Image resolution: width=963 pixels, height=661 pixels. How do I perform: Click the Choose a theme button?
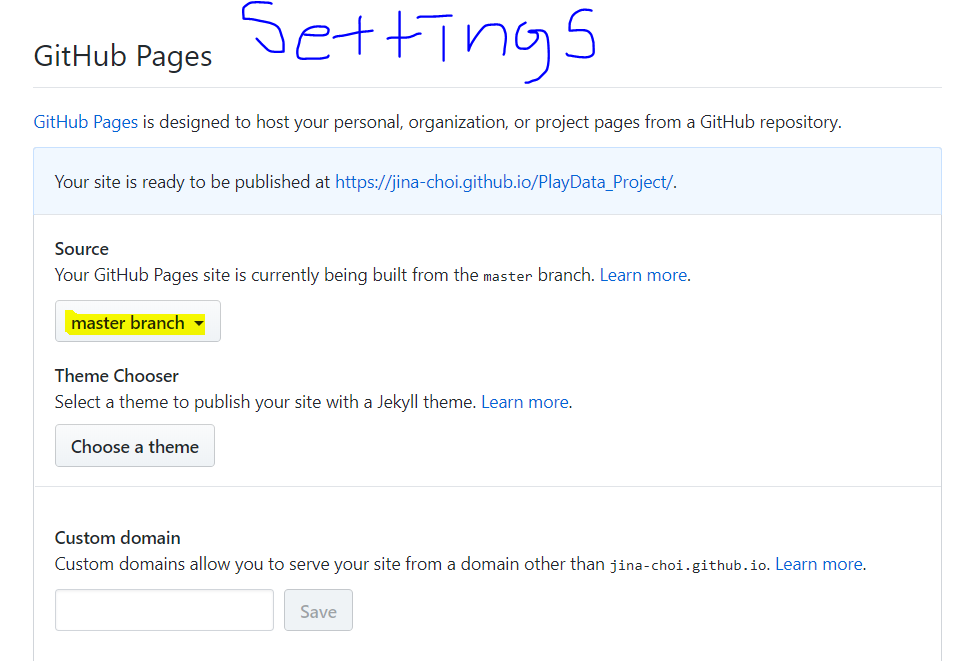135,446
